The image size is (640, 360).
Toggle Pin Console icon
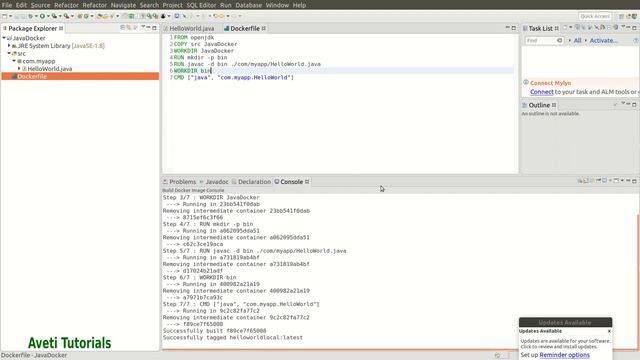pyautogui.click(x=598, y=180)
